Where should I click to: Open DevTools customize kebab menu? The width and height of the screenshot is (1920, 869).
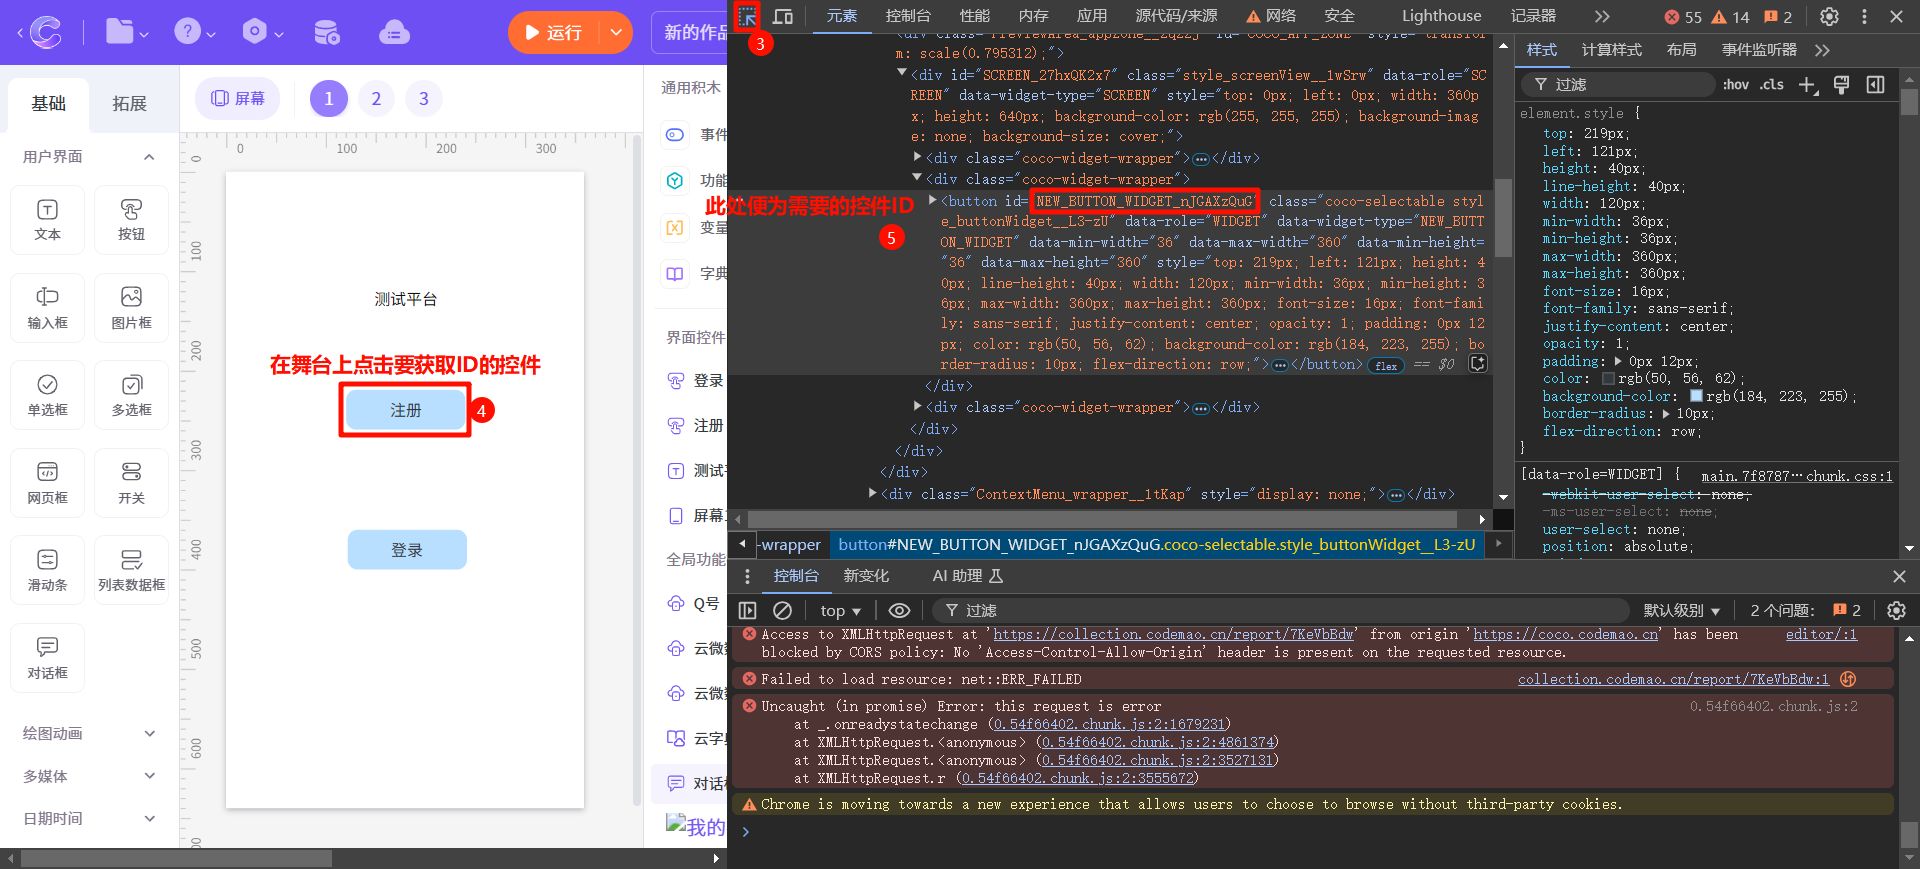click(x=1864, y=16)
